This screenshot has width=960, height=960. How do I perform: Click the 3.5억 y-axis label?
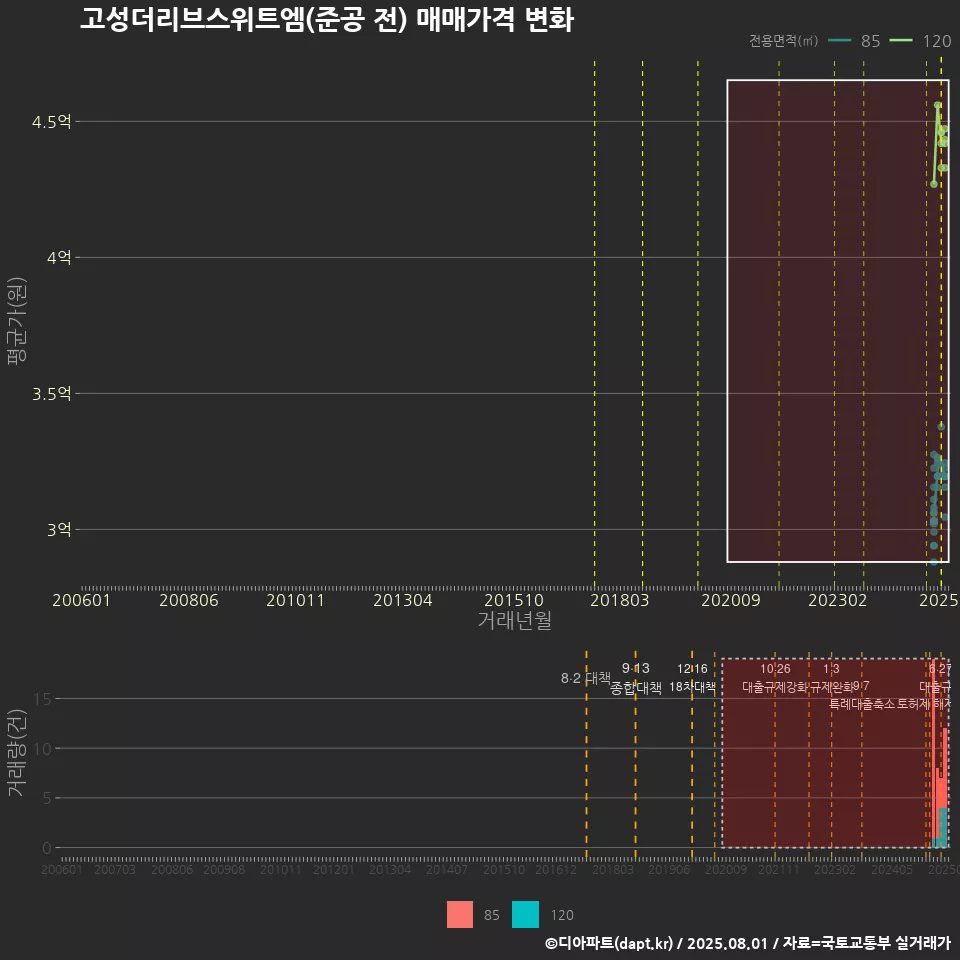pos(51,394)
